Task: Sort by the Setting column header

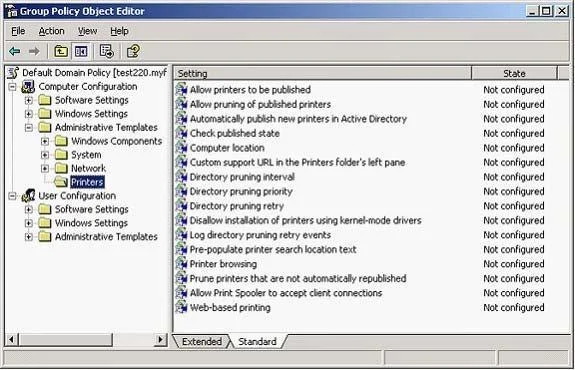Action: pyautogui.click(x=323, y=73)
